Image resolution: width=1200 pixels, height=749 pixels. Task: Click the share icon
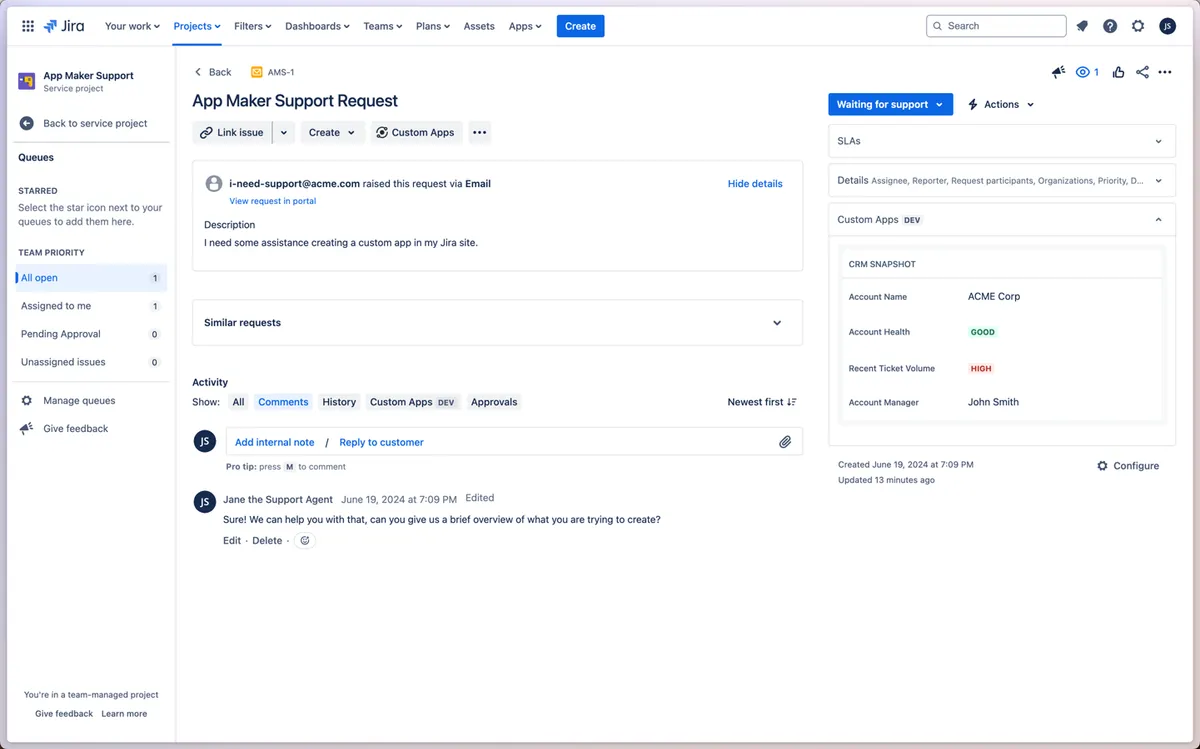tap(1142, 72)
